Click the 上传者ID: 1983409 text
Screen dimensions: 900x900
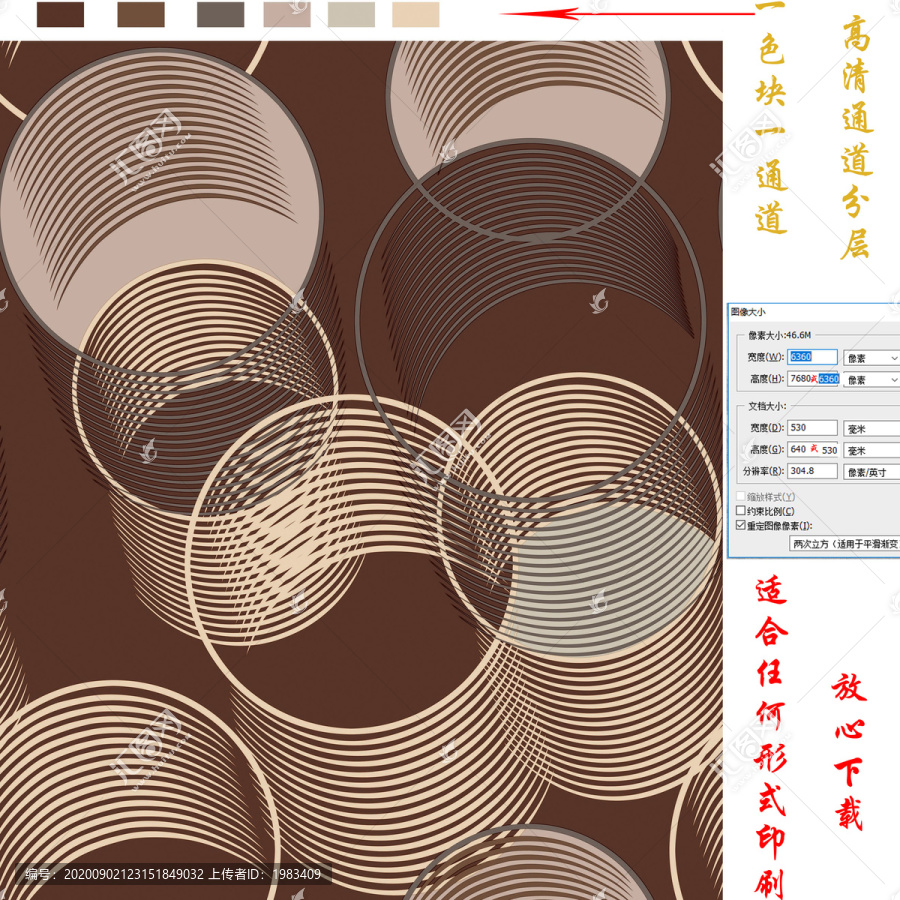[264, 875]
